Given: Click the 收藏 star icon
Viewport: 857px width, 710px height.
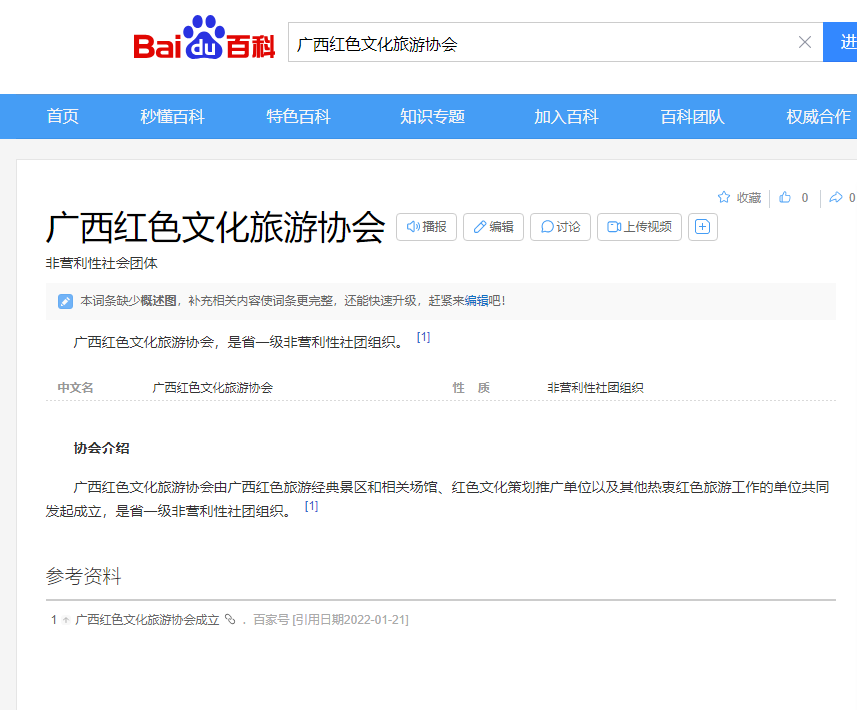Looking at the screenshot, I should pyautogui.click(x=724, y=198).
